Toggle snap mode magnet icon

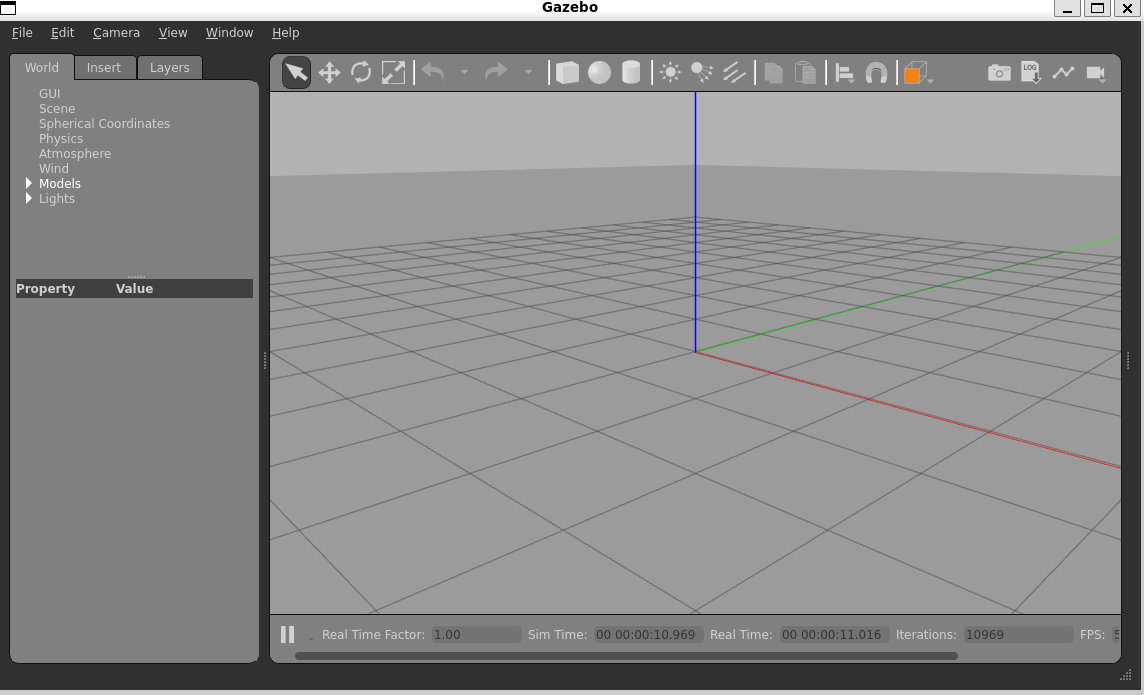[x=876, y=73]
